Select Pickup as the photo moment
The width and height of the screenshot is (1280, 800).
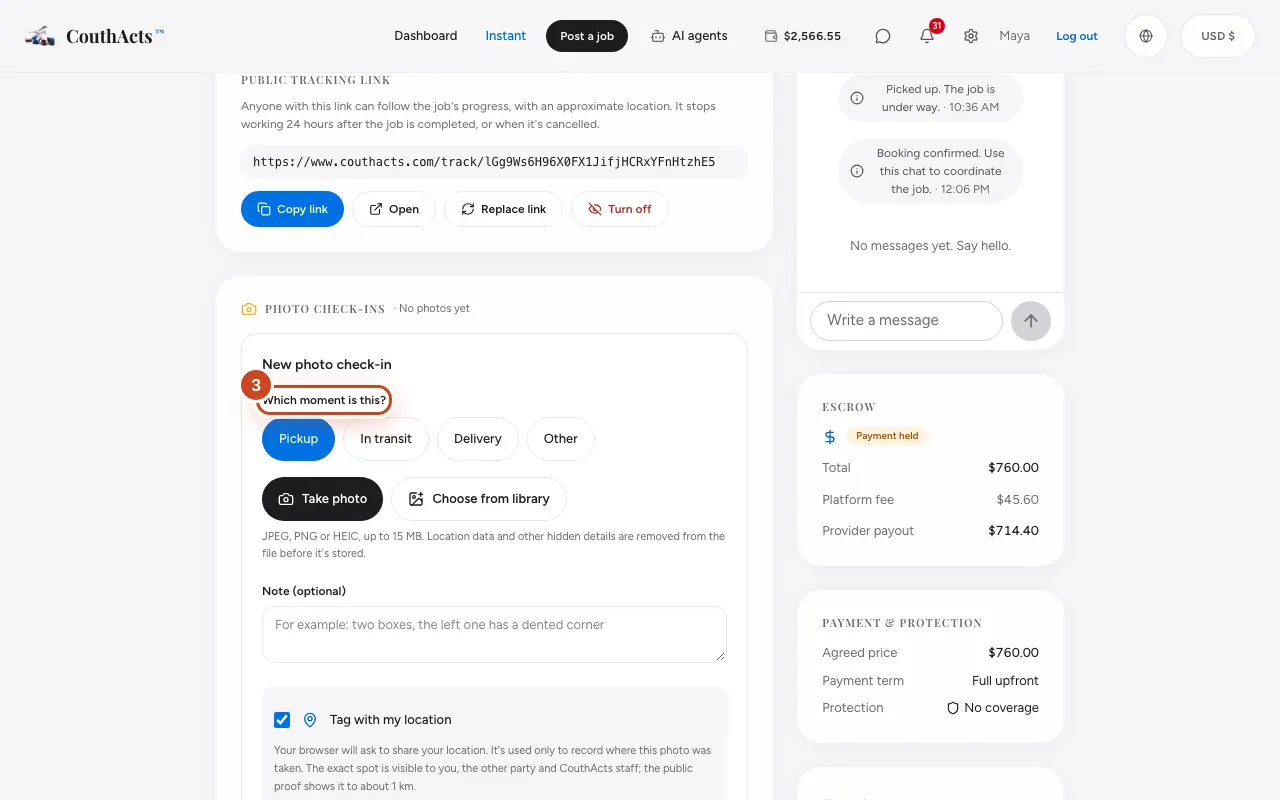[299, 439]
